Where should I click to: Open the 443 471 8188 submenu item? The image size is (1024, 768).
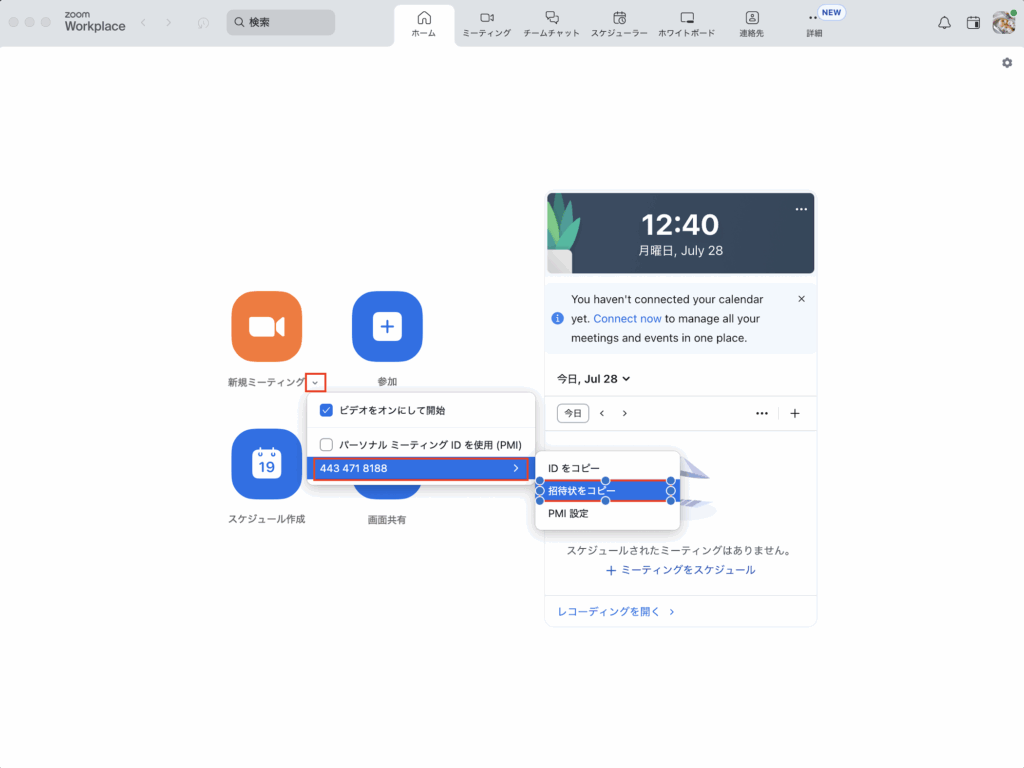point(421,468)
